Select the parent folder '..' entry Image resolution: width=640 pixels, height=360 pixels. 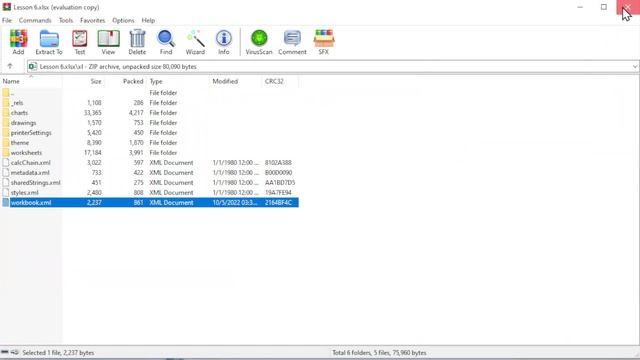coord(13,93)
